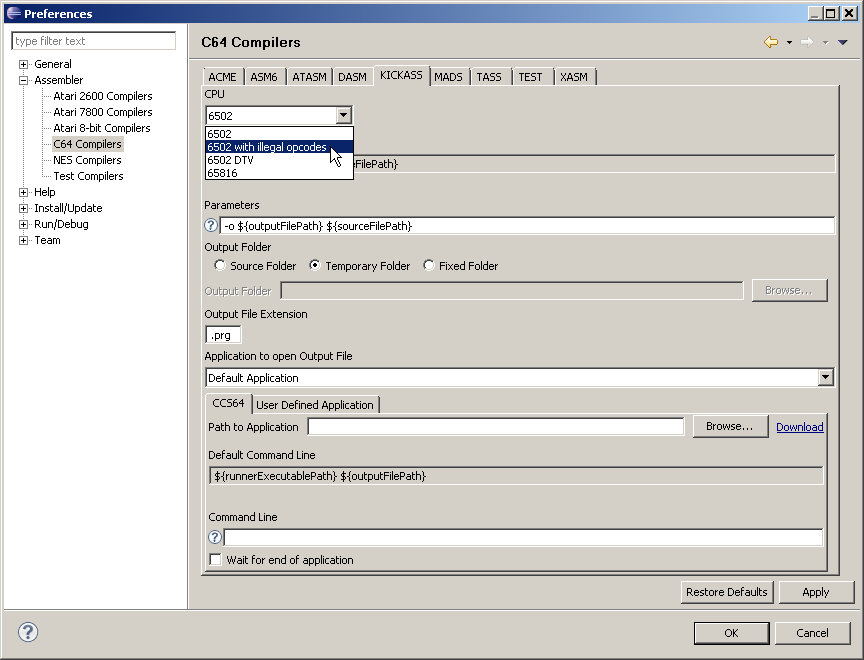Open the User Defined Application tab
Viewport: 864px width, 660px height.
pyautogui.click(x=315, y=405)
